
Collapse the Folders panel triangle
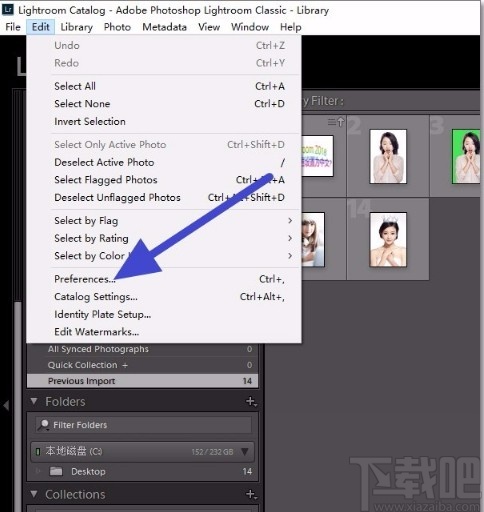point(34,401)
